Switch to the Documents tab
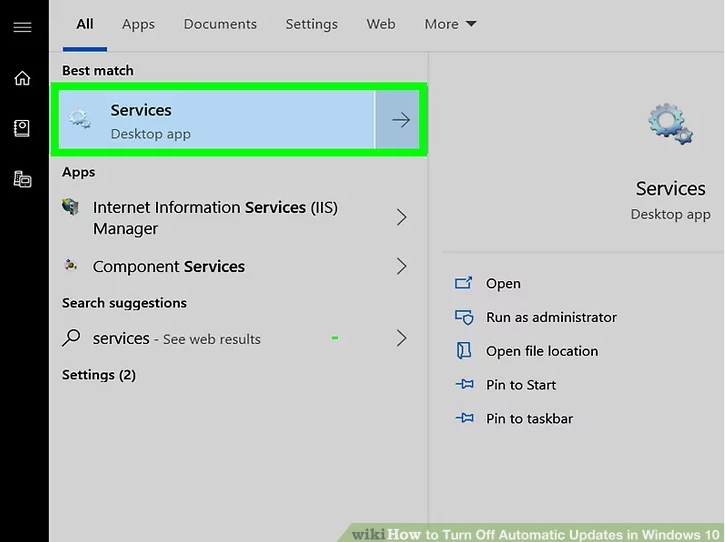The image size is (725, 542). [220, 24]
